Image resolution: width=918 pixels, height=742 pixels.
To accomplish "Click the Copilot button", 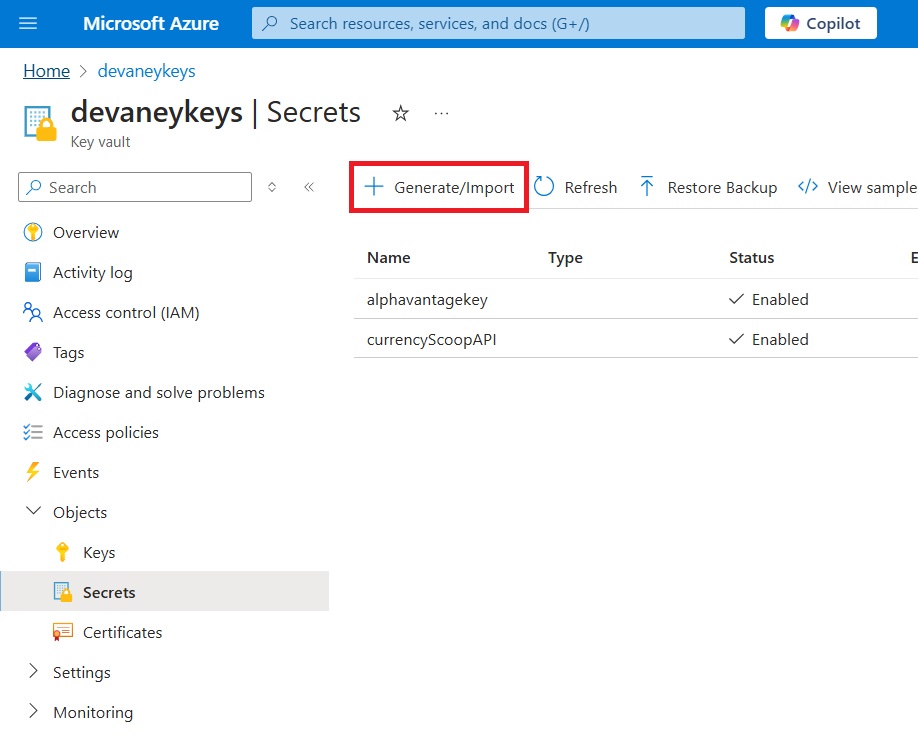I will (x=820, y=23).
